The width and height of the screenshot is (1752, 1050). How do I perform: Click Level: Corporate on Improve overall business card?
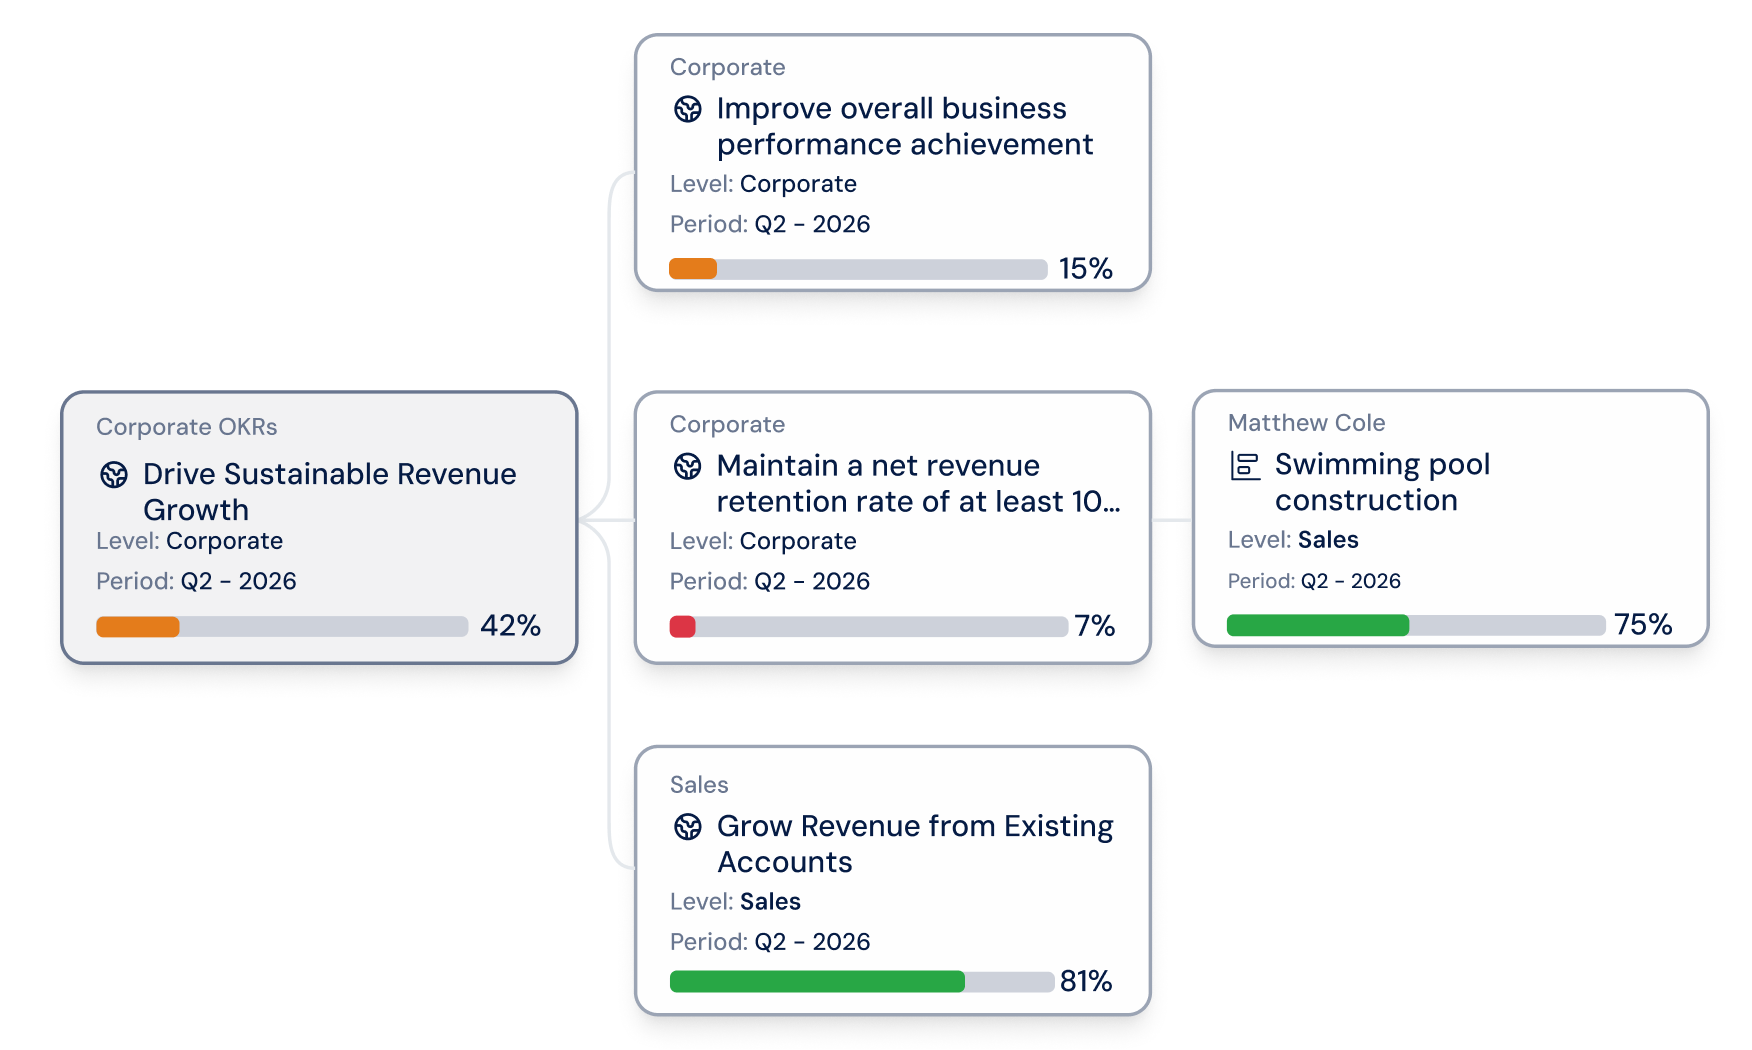tap(763, 184)
